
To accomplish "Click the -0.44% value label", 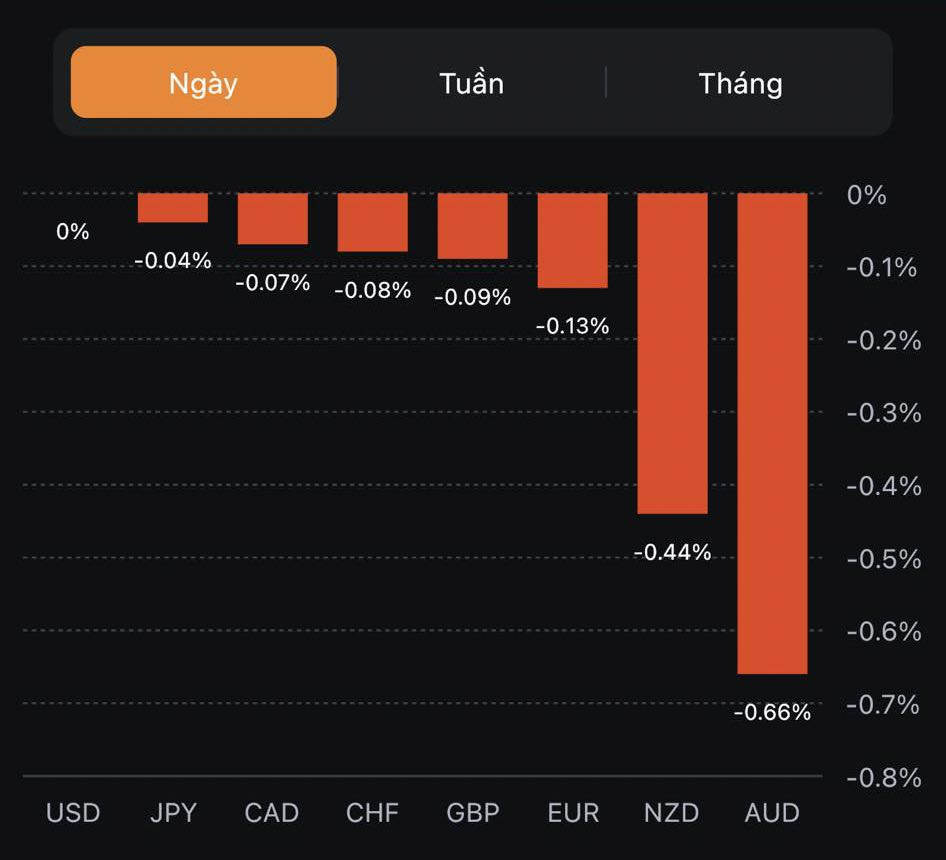I will (x=672, y=552).
